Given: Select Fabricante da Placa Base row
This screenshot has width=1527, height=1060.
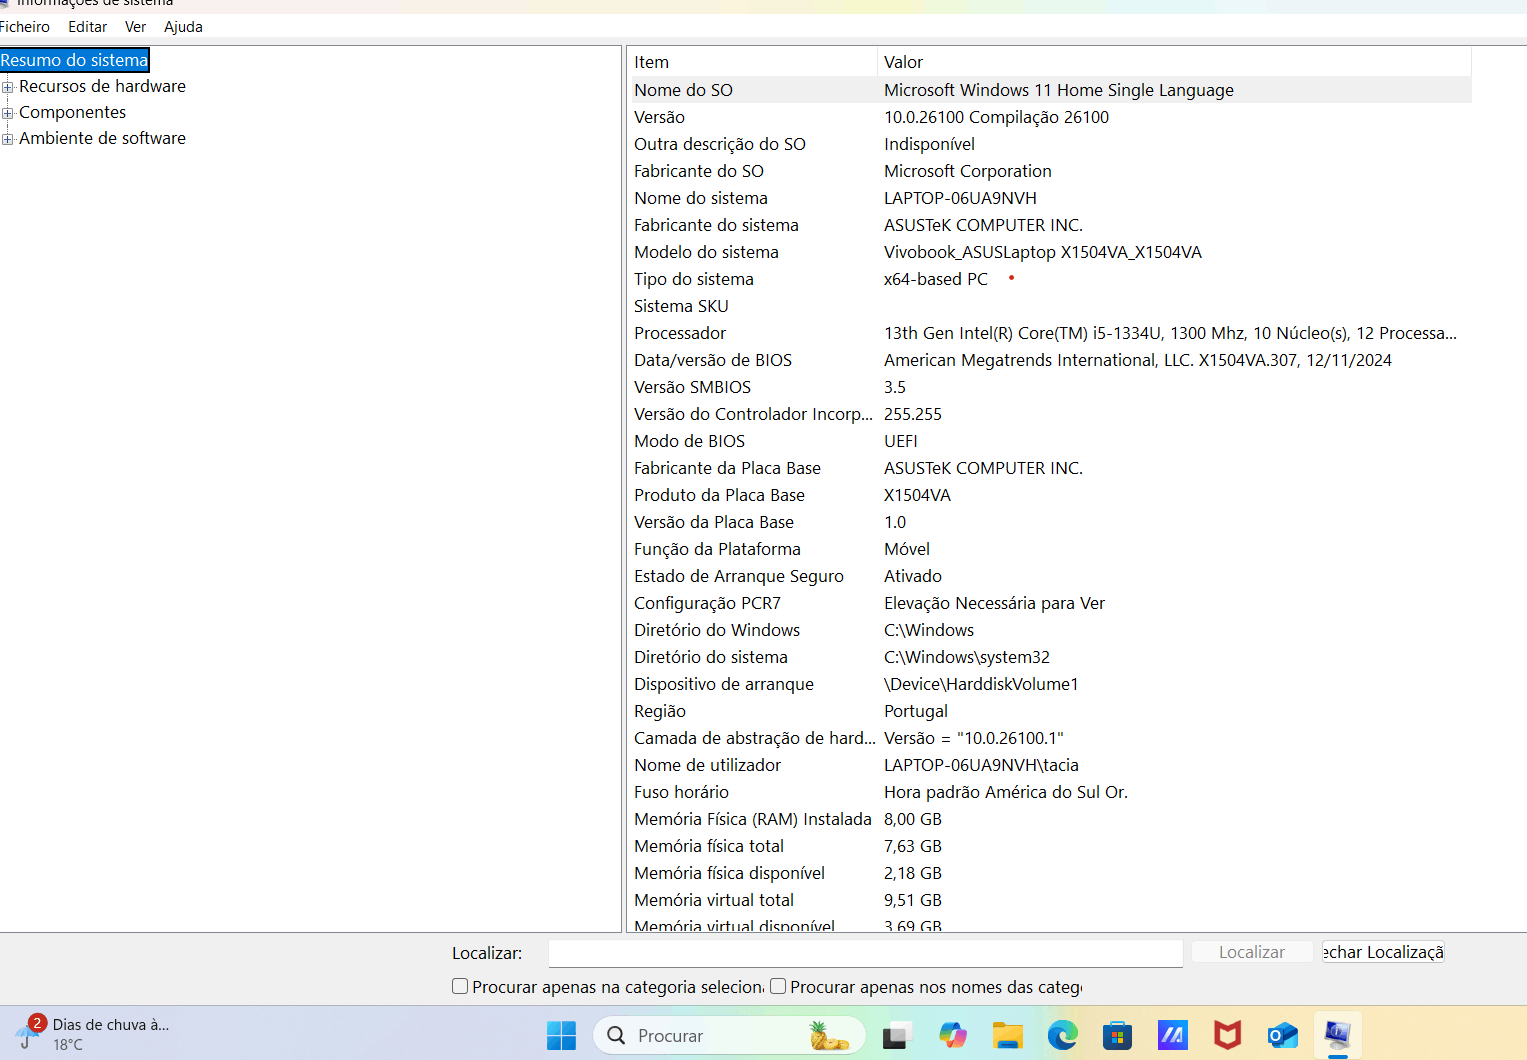Looking at the screenshot, I should (x=1050, y=468).
